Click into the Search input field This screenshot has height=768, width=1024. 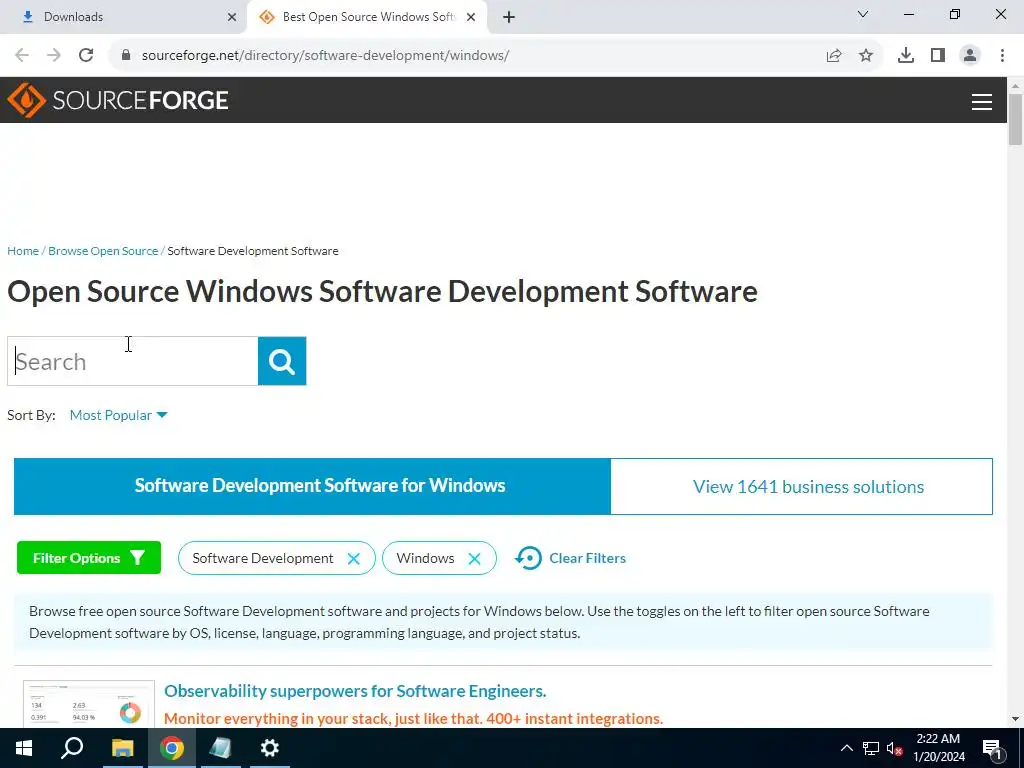[133, 361]
